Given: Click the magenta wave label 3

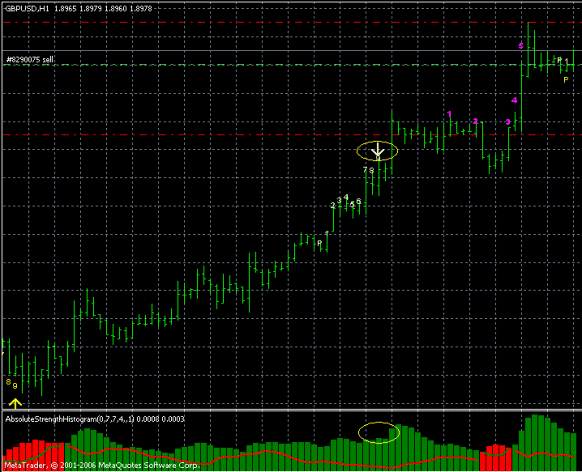Looking at the screenshot, I should click(508, 122).
